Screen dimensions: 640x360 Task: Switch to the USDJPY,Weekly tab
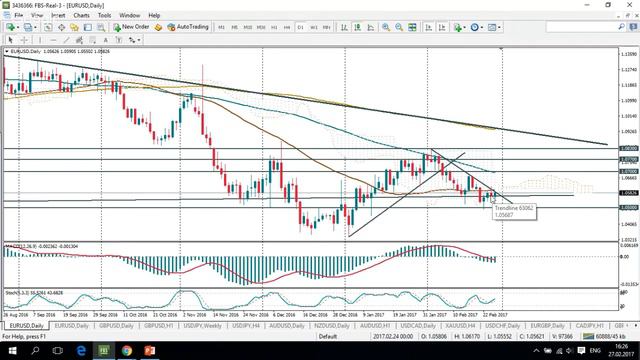click(x=202, y=326)
